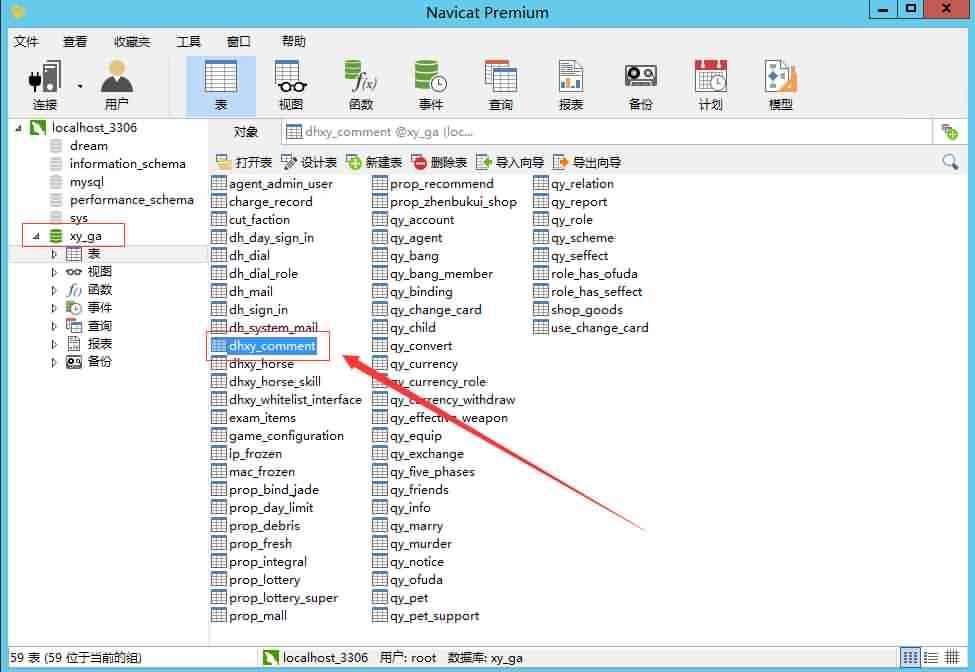Collapse the localhost_3306 connection node
The height and width of the screenshot is (672, 975).
click(18, 128)
